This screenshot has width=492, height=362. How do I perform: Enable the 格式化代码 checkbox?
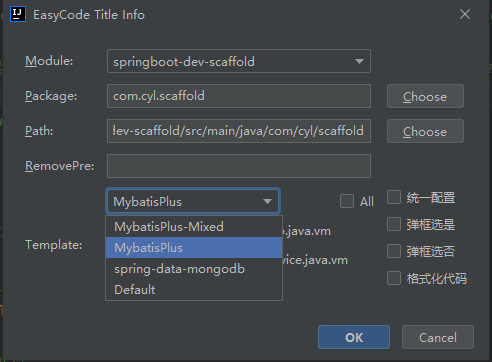(394, 278)
